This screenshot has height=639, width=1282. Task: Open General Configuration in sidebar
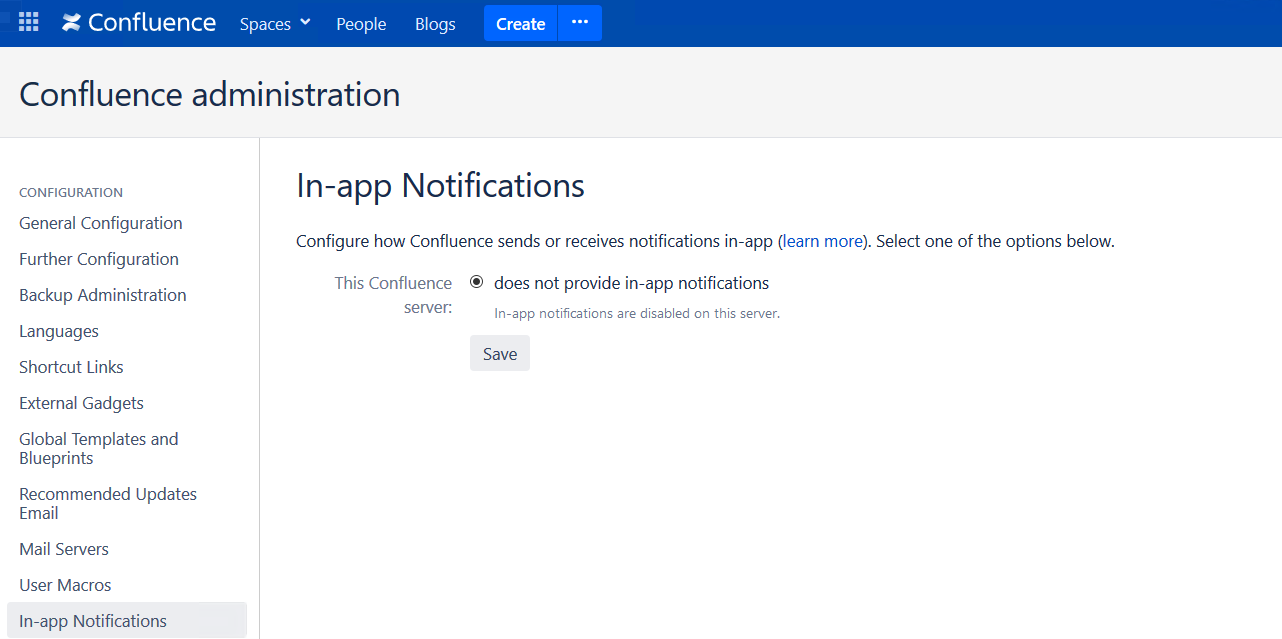click(x=101, y=223)
